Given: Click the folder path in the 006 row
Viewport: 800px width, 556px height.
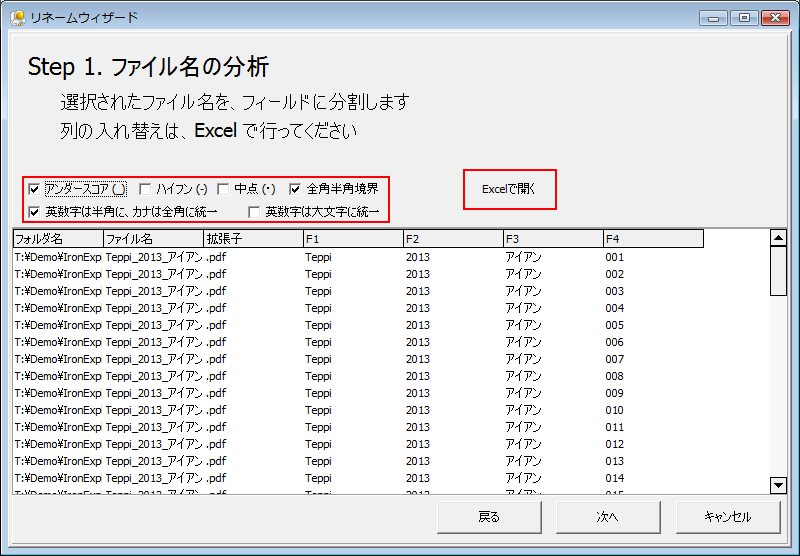Looking at the screenshot, I should (x=58, y=342).
